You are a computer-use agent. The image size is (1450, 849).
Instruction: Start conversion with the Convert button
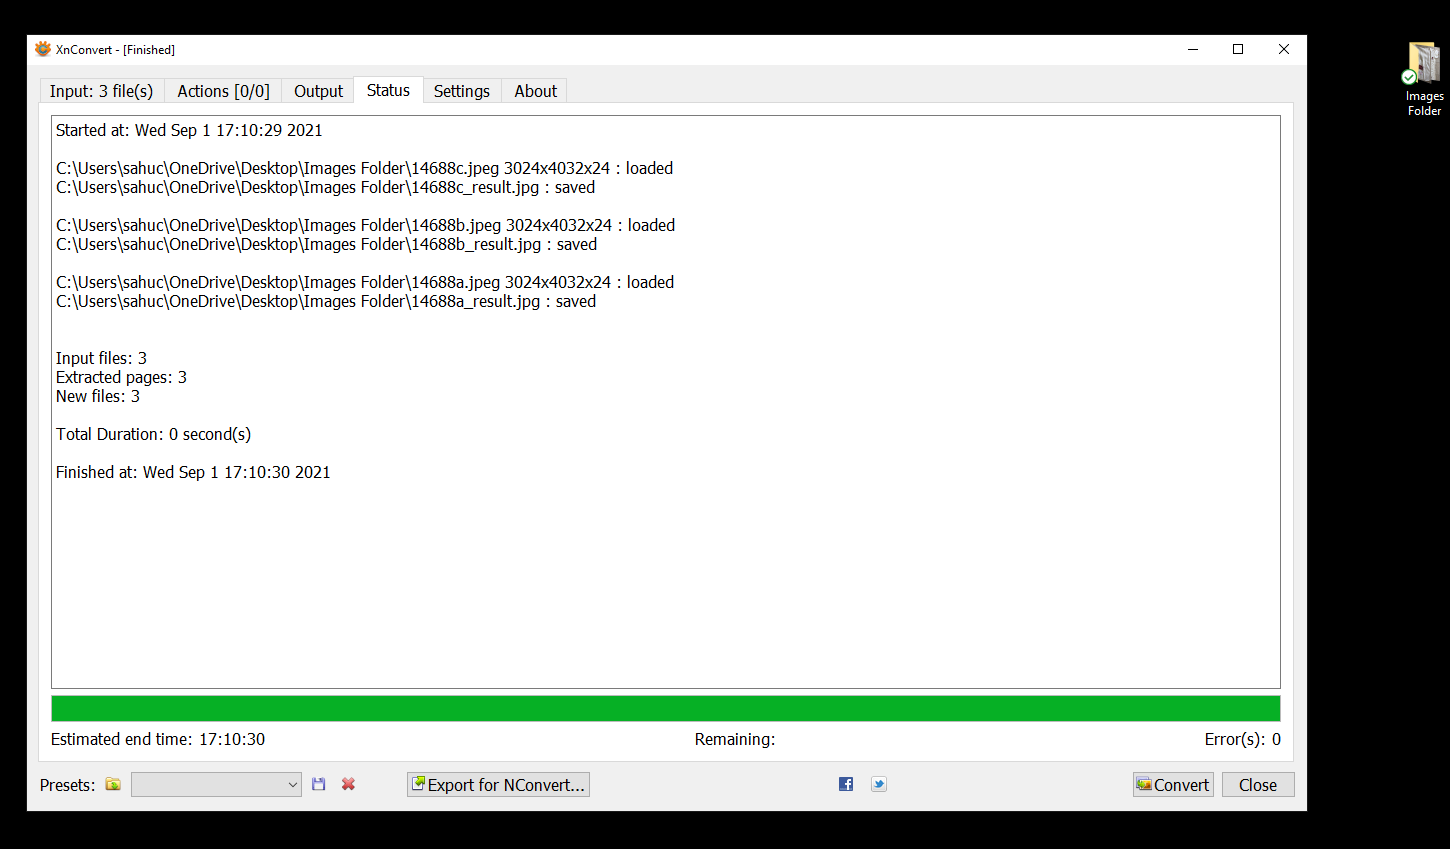coord(1173,785)
